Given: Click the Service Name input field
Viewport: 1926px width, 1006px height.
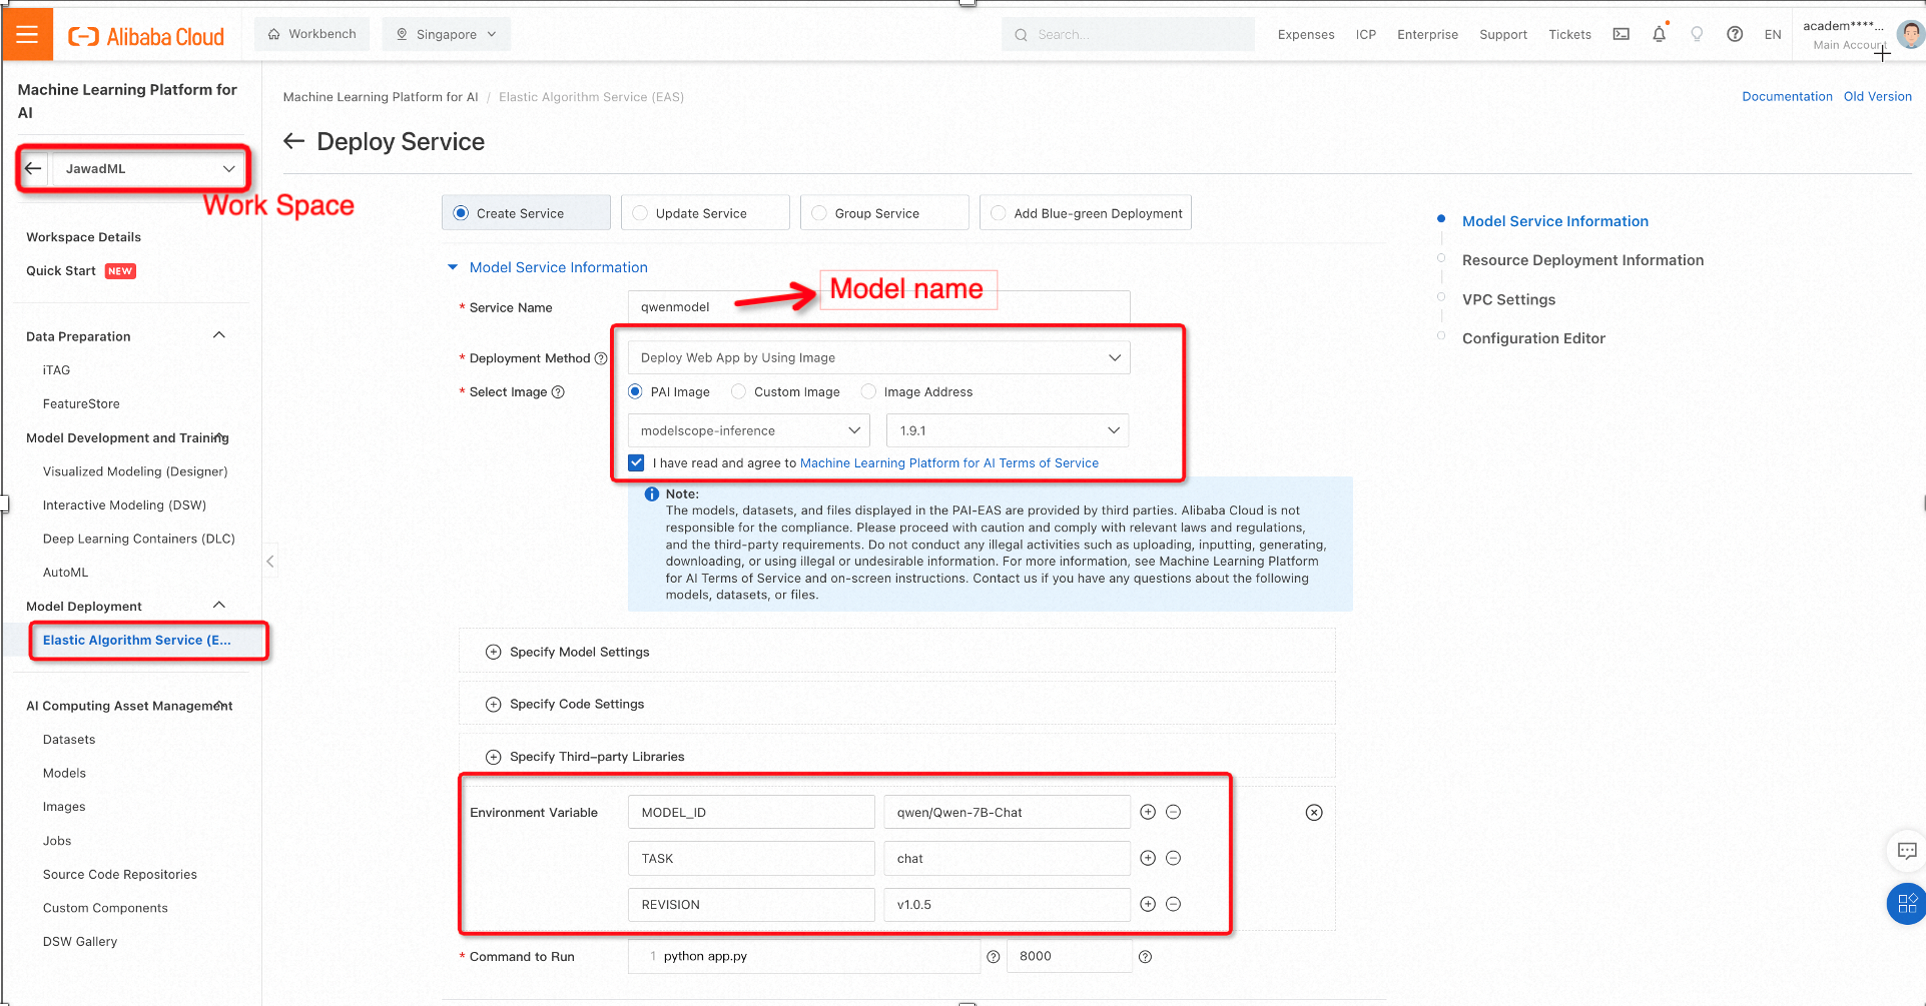Looking at the screenshot, I should coord(879,307).
